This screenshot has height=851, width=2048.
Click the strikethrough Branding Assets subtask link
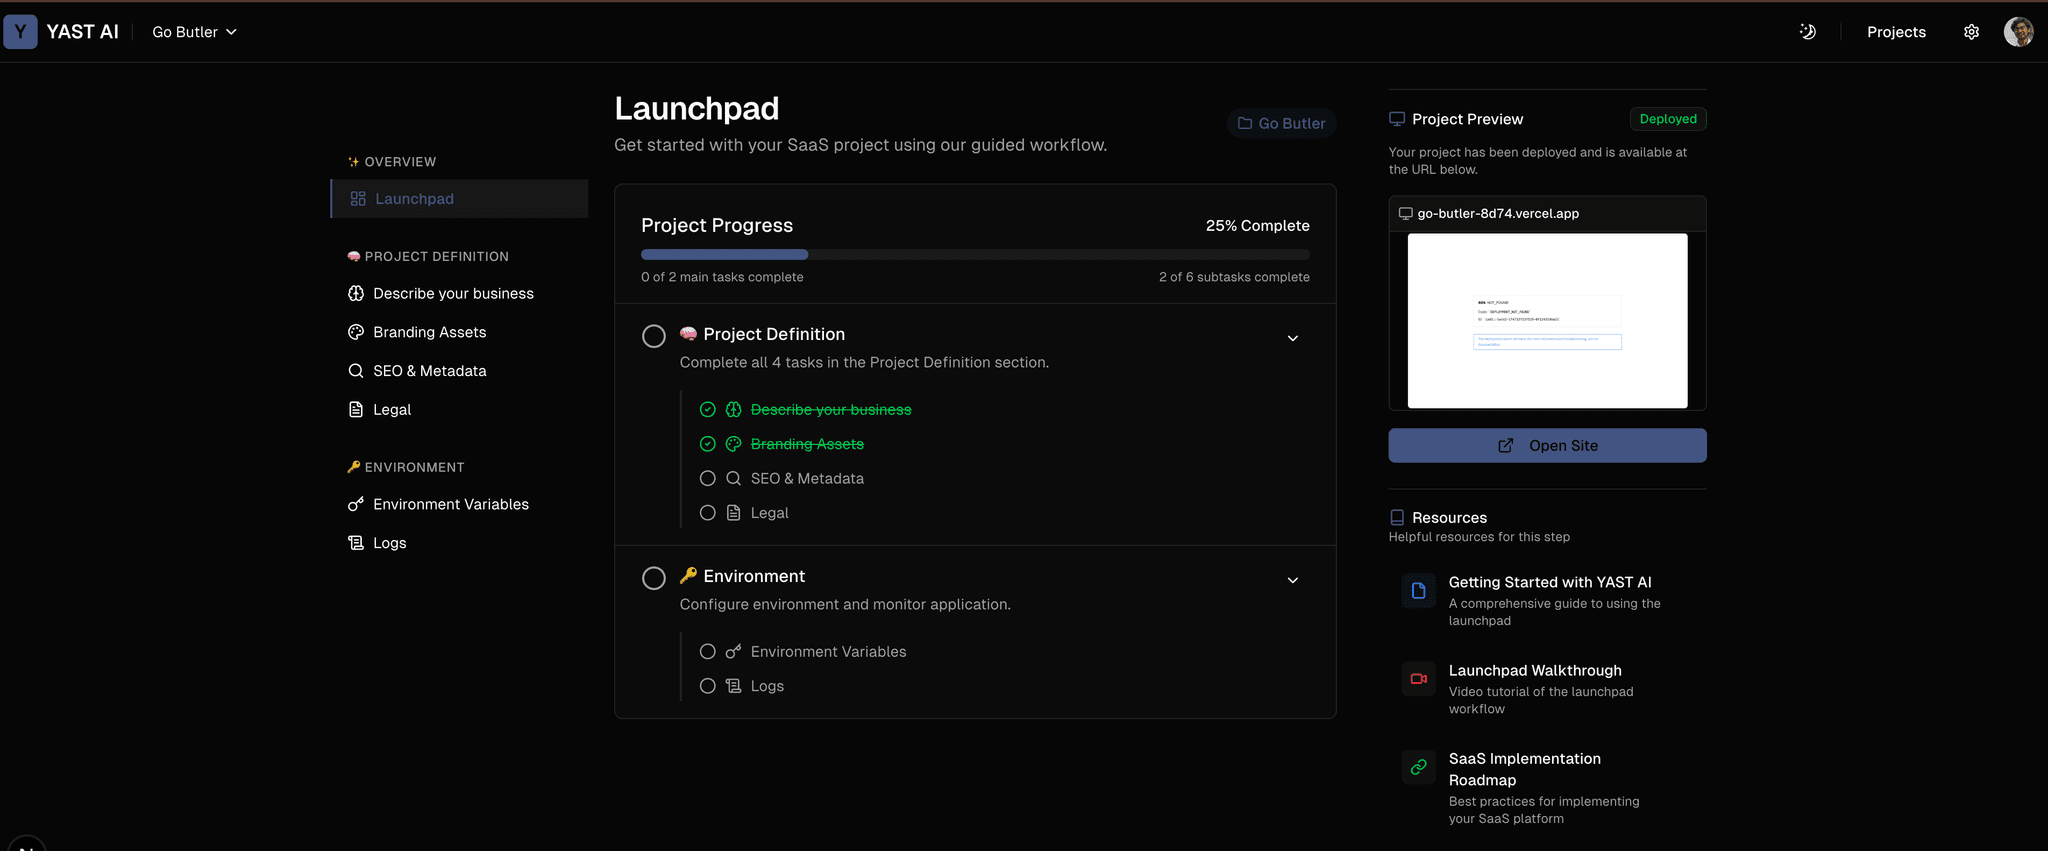[807, 444]
